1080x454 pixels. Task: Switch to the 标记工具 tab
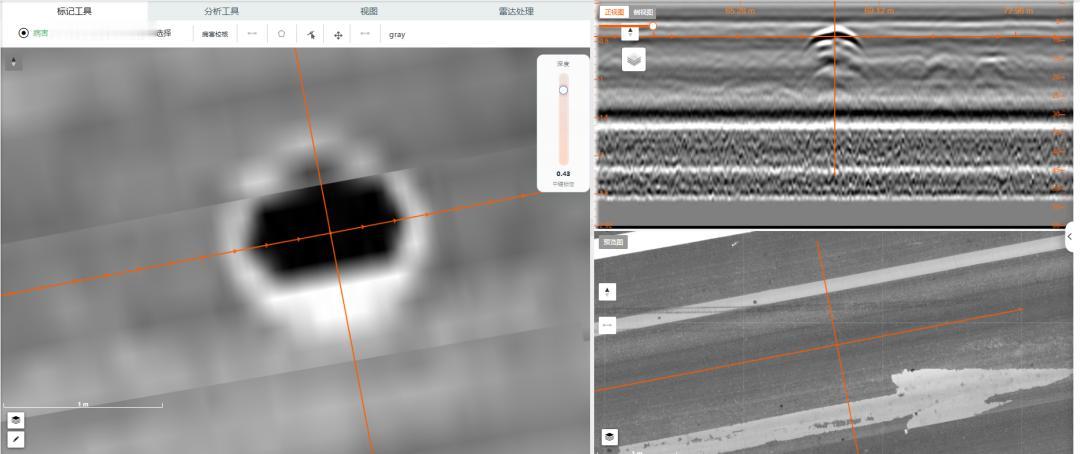(74, 11)
